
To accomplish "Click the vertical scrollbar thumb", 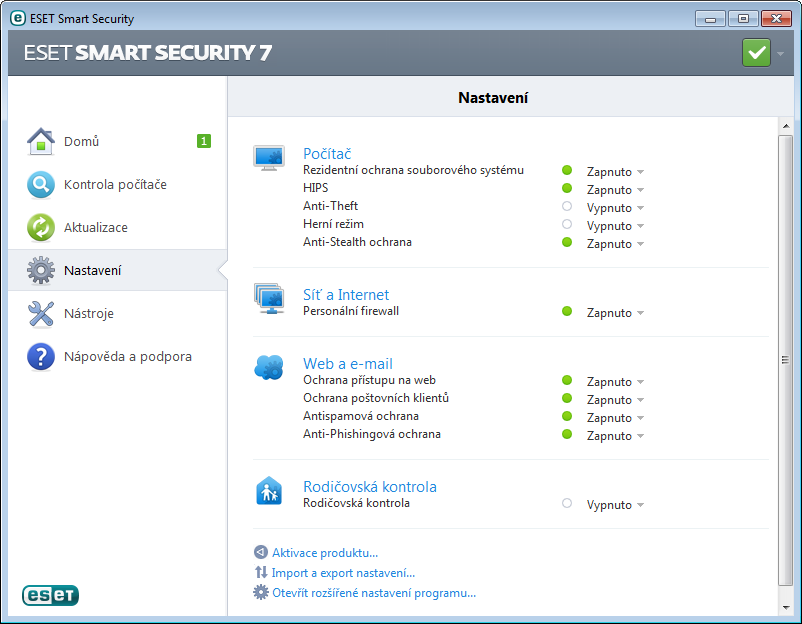I will click(x=785, y=360).
